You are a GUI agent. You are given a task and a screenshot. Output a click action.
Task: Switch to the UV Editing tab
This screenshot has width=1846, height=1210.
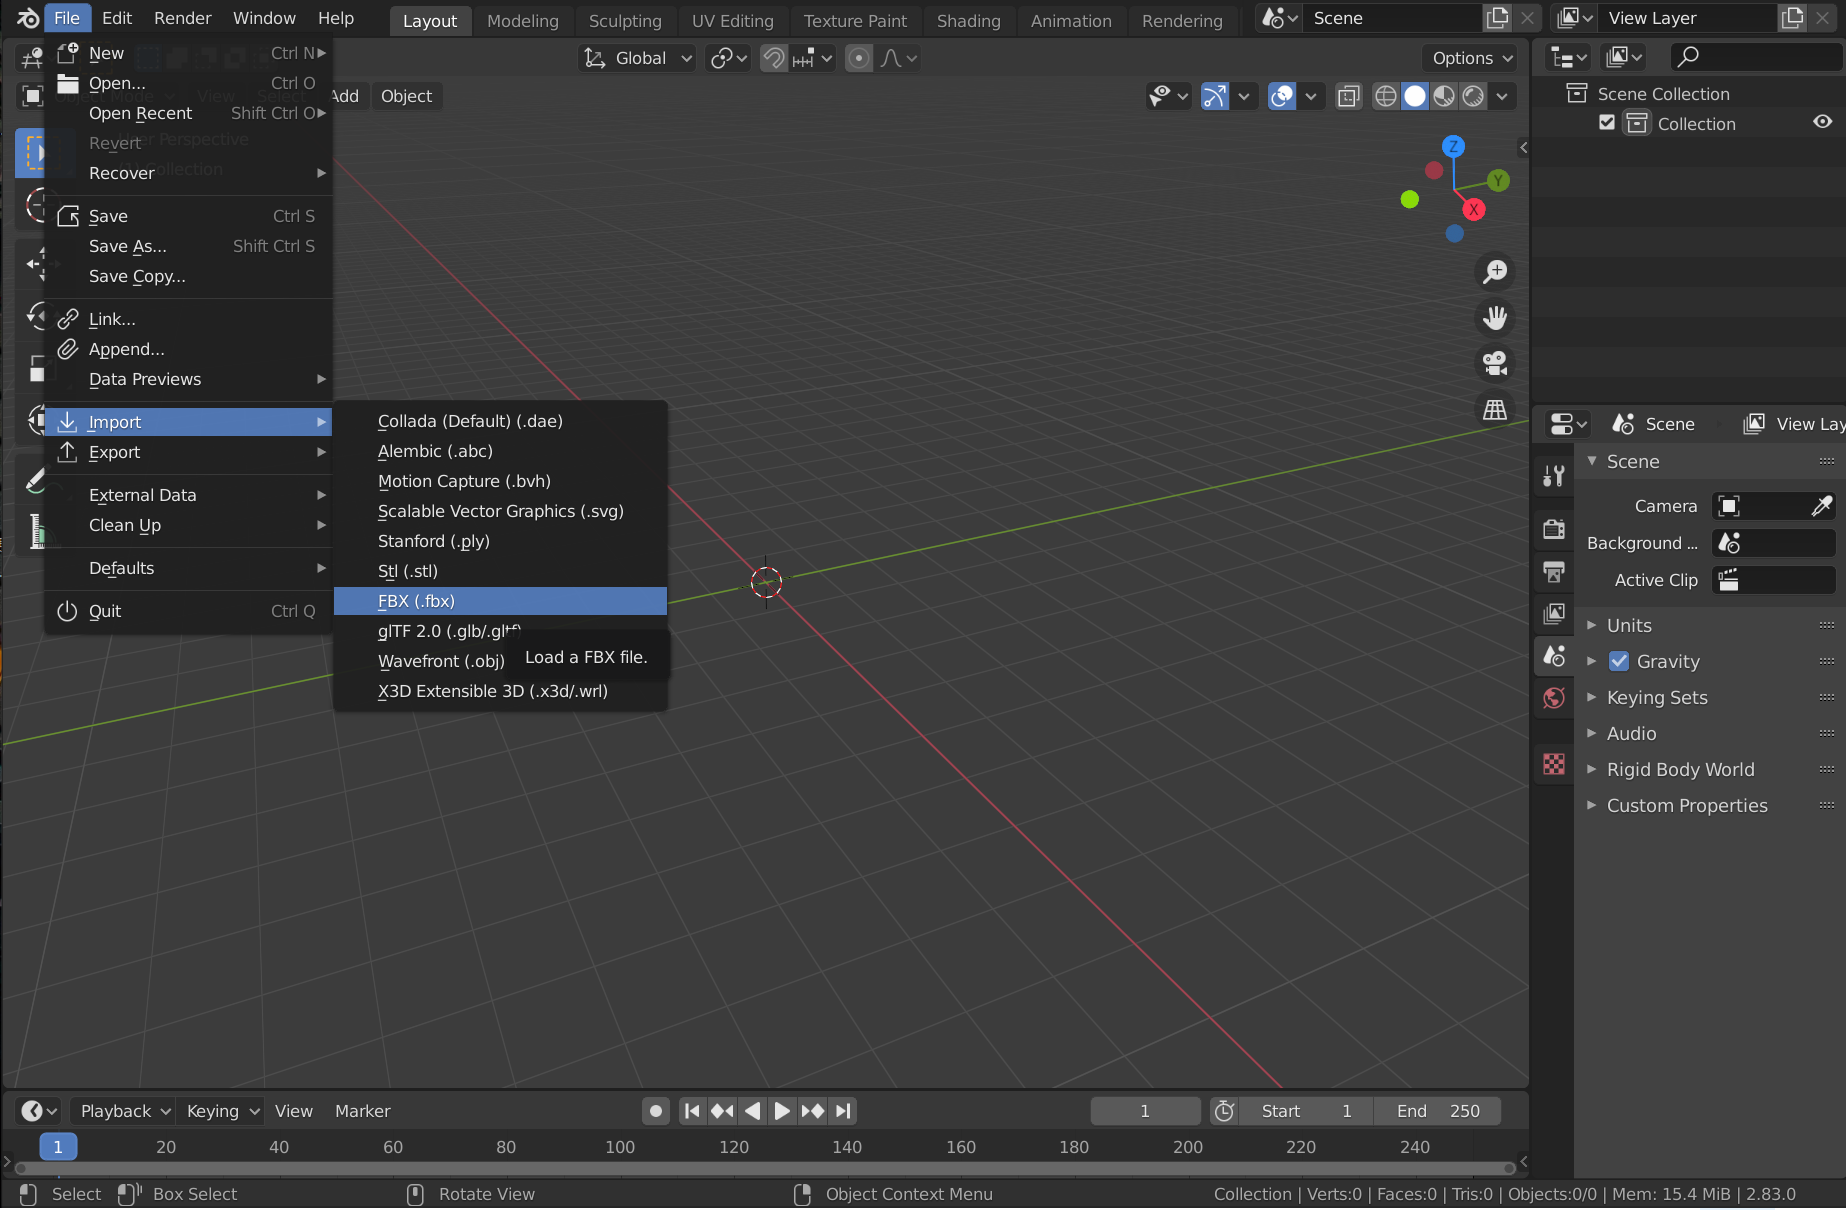[x=733, y=20]
